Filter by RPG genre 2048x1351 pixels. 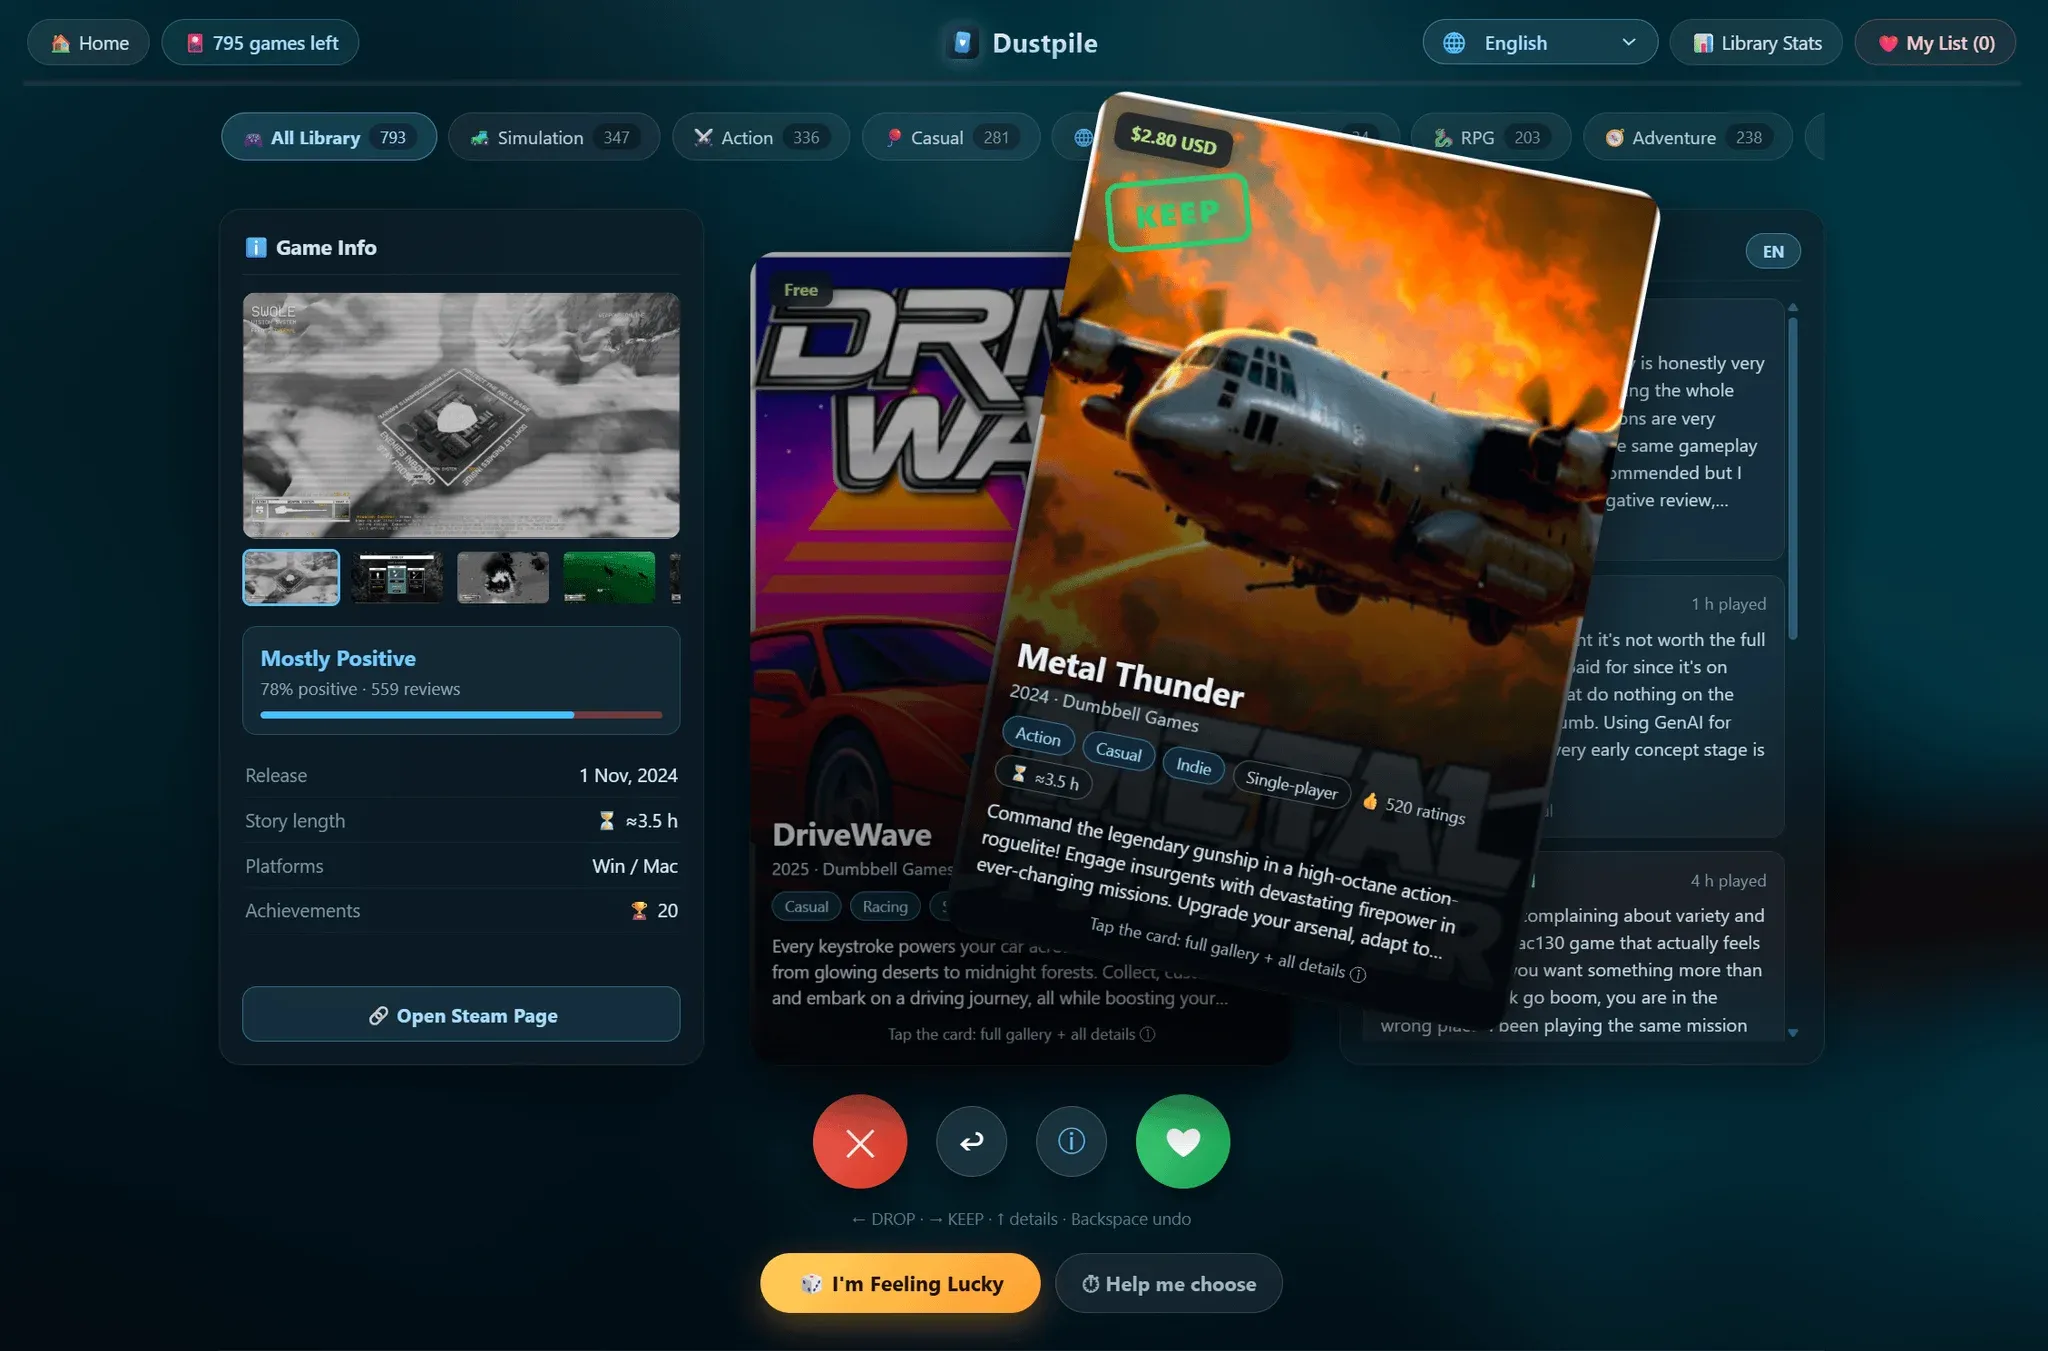1491,137
